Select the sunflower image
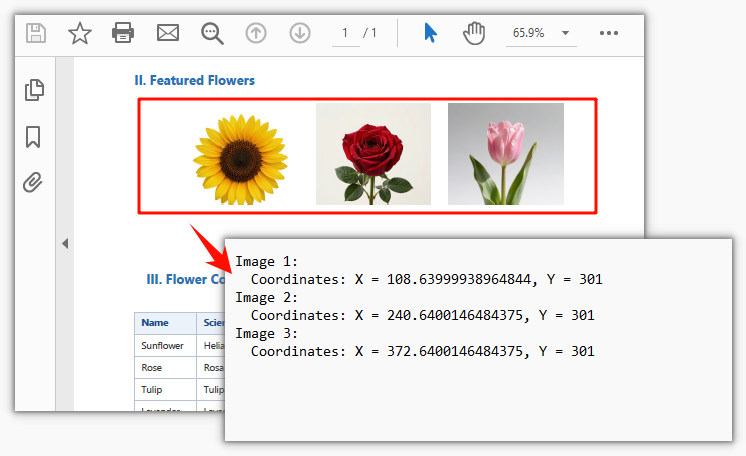This screenshot has width=746, height=456. click(x=240, y=159)
